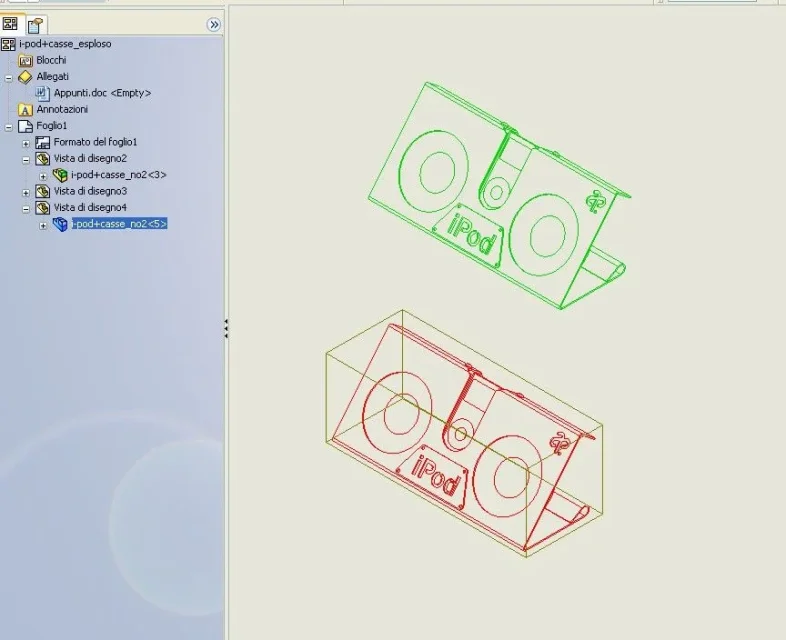This screenshot has width=786, height=640.
Task: Click the Vista di disegno2 view icon
Action: point(43,159)
